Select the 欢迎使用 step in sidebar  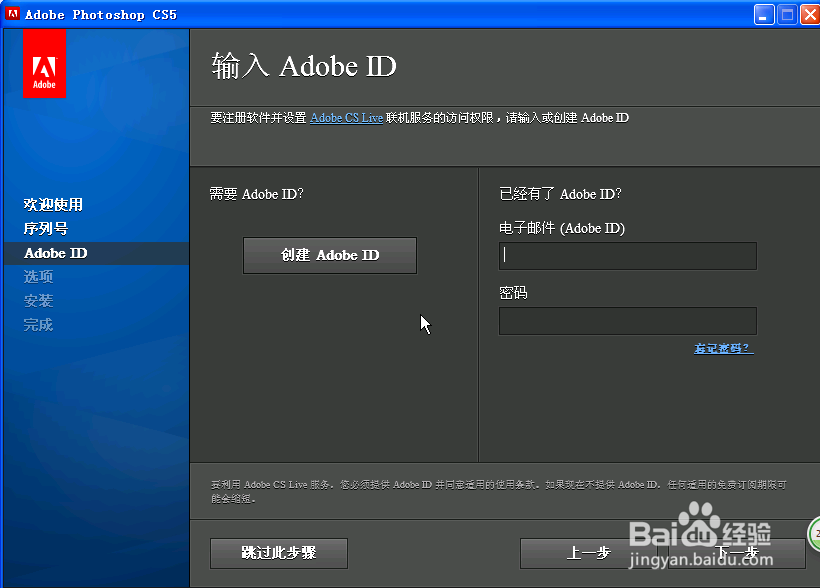point(53,205)
